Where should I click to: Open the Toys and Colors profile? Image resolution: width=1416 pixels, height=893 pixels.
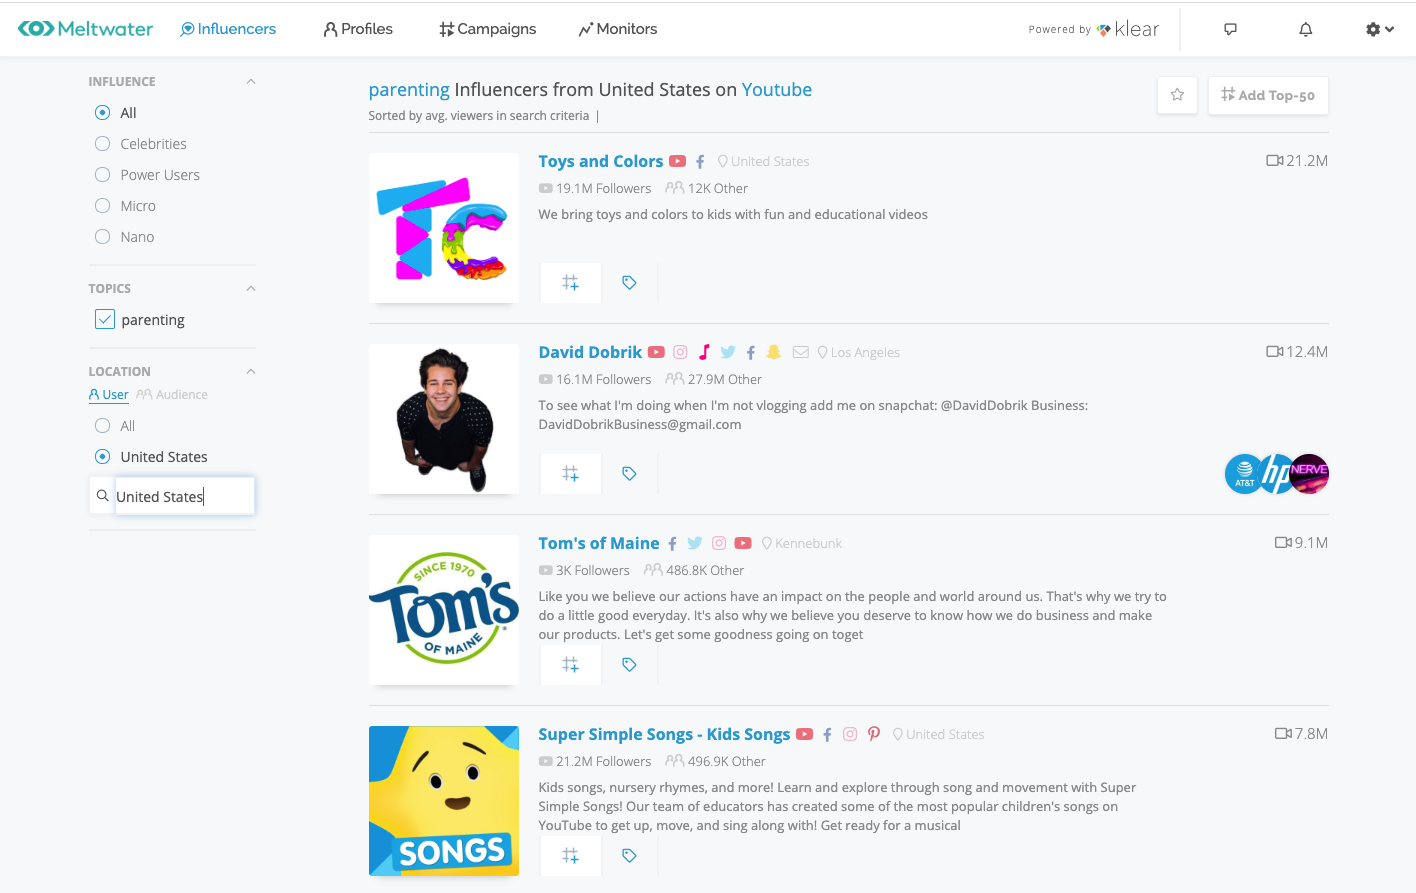coord(601,161)
